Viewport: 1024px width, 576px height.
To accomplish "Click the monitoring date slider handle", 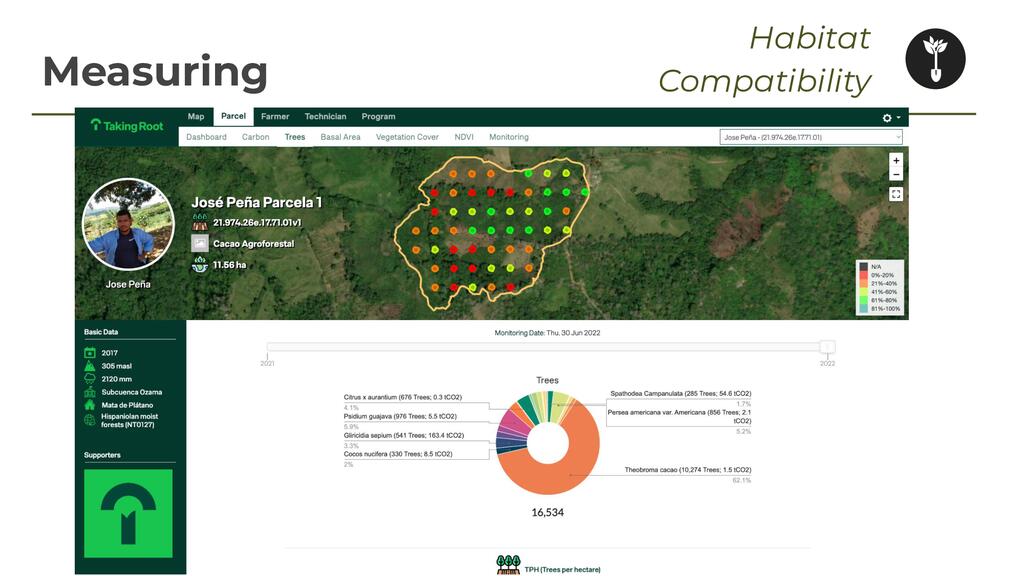I will tap(827, 347).
